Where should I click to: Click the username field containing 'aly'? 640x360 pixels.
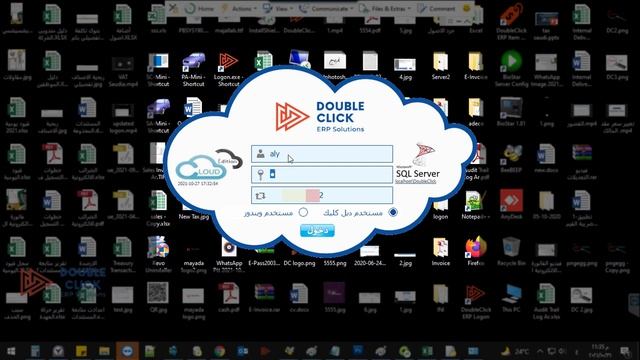pyautogui.click(x=322, y=154)
